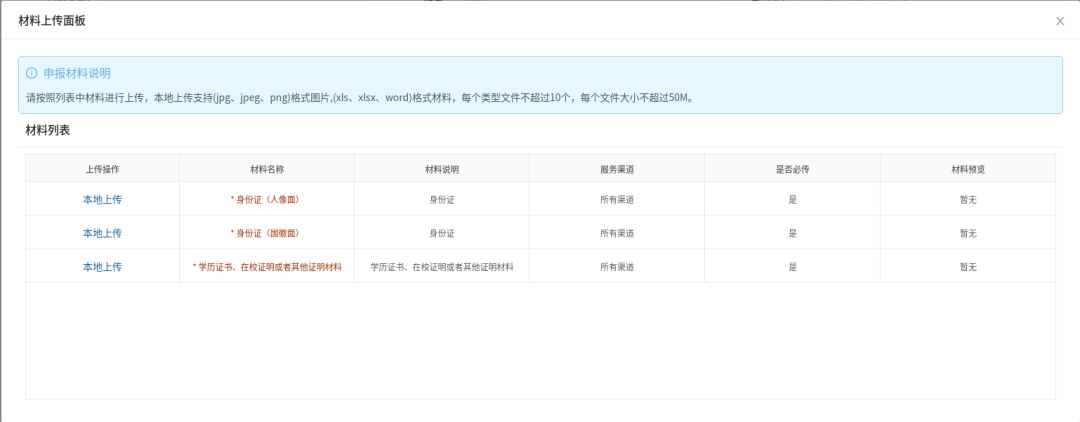Click 暂无 preview in 身份证(国徽面) row
The height and width of the screenshot is (422, 1080).
point(968,233)
